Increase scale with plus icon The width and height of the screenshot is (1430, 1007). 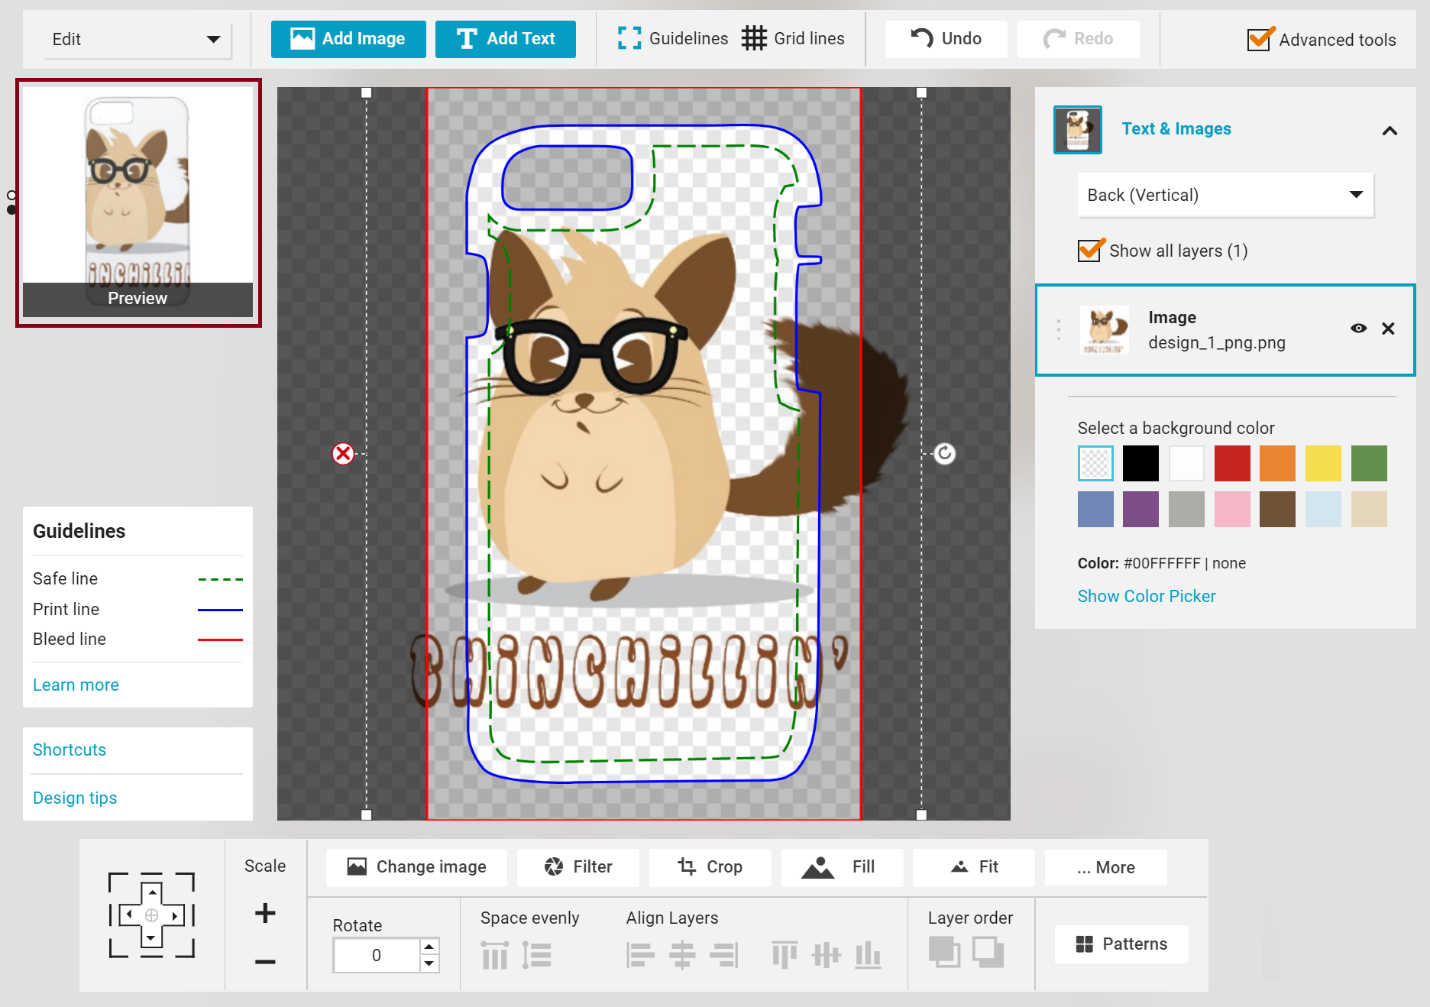tap(265, 913)
